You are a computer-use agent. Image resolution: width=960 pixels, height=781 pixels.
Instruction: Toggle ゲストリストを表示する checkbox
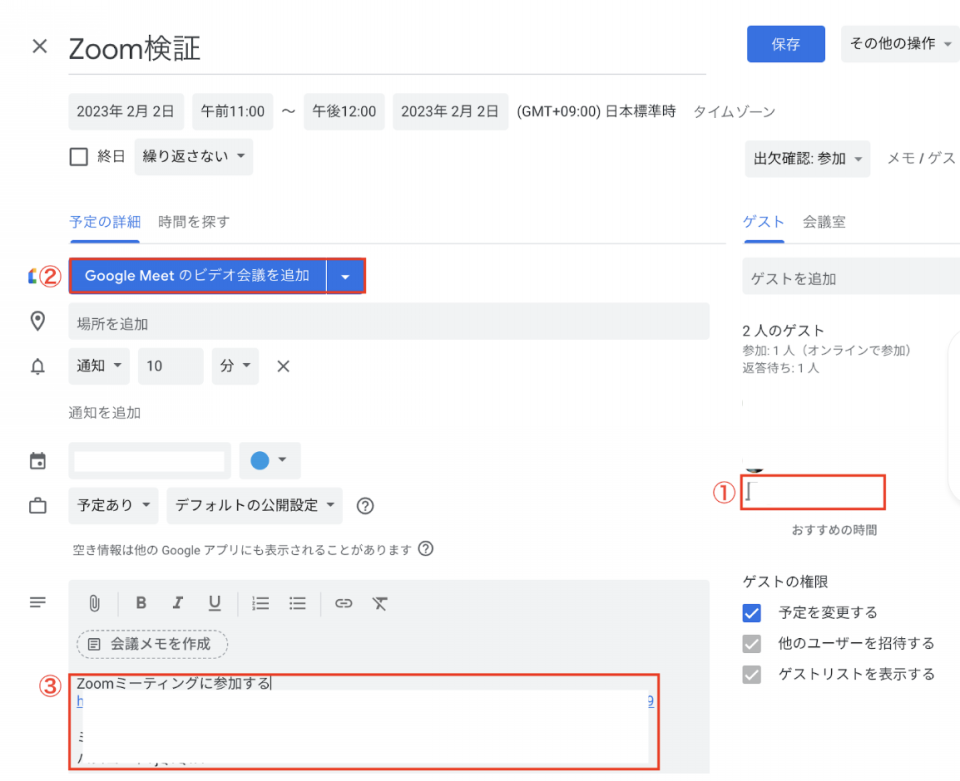pyautogui.click(x=752, y=674)
